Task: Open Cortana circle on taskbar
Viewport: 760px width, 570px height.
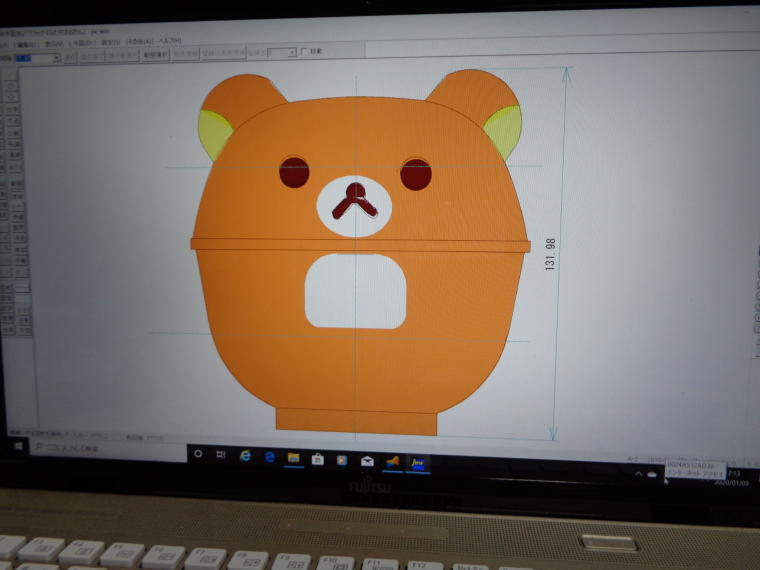Action: [198, 454]
